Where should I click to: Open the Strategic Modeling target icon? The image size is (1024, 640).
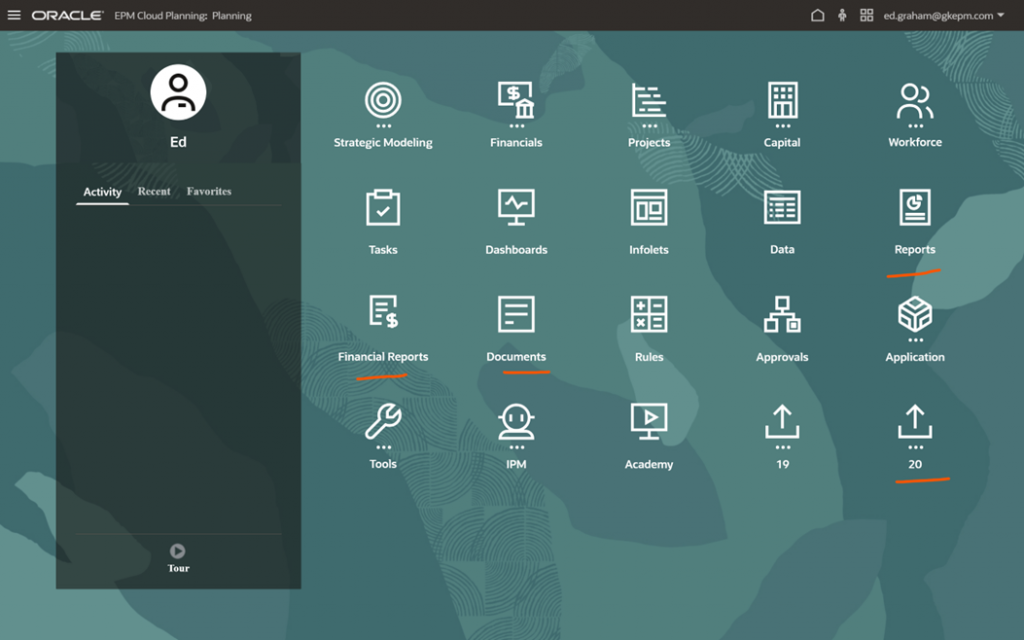tap(383, 100)
